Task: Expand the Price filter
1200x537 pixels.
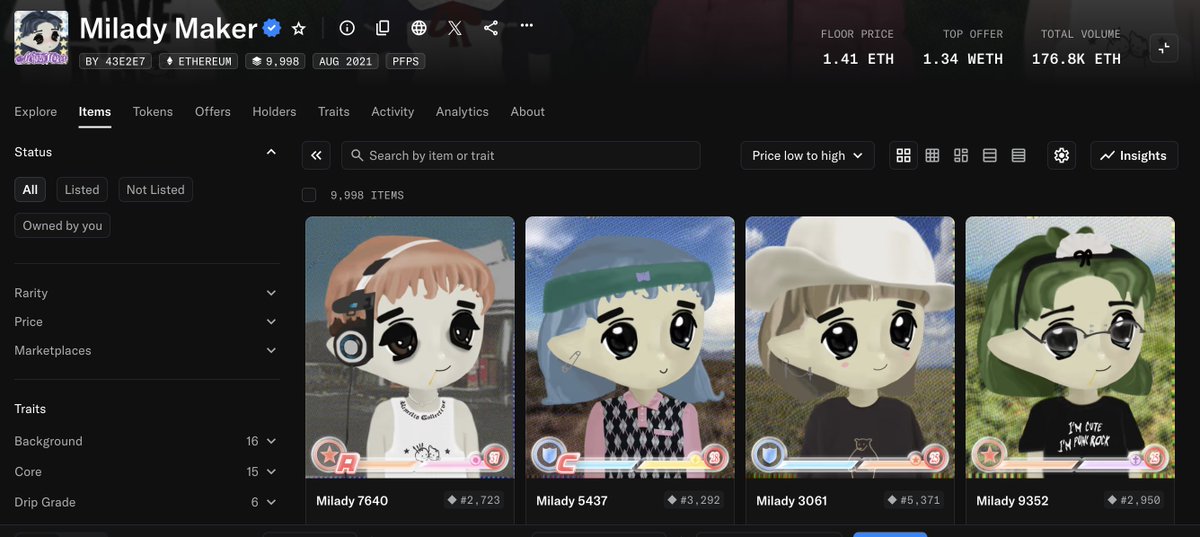Action: tap(146, 322)
